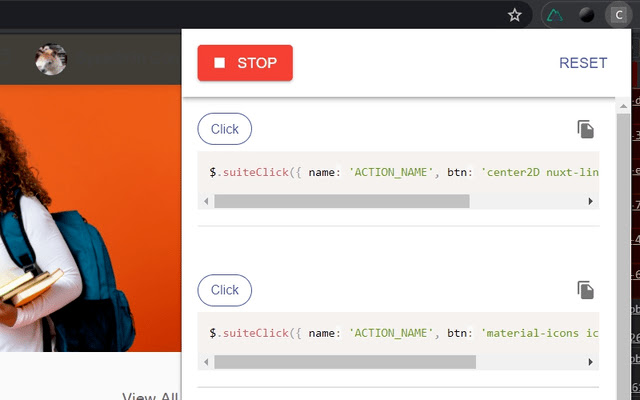
Task: Open the black sphere extension icon
Action: [x=587, y=16]
